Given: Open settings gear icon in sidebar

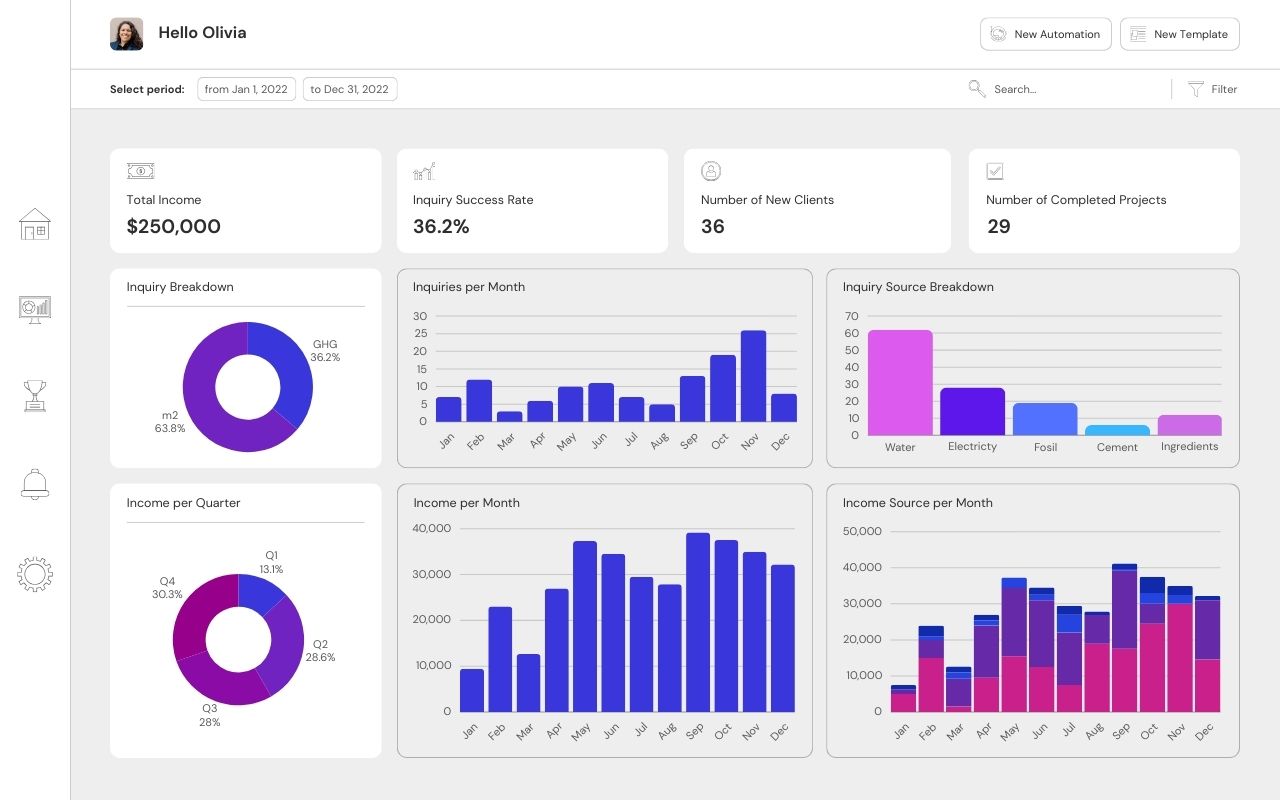Looking at the screenshot, I should pos(35,574).
